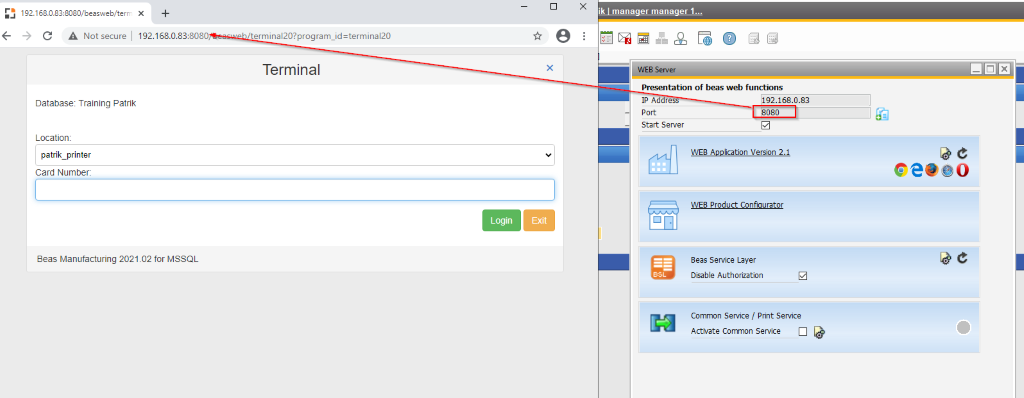The image size is (1024, 398).
Task: Click the Port field showing 8080
Action: click(816, 113)
